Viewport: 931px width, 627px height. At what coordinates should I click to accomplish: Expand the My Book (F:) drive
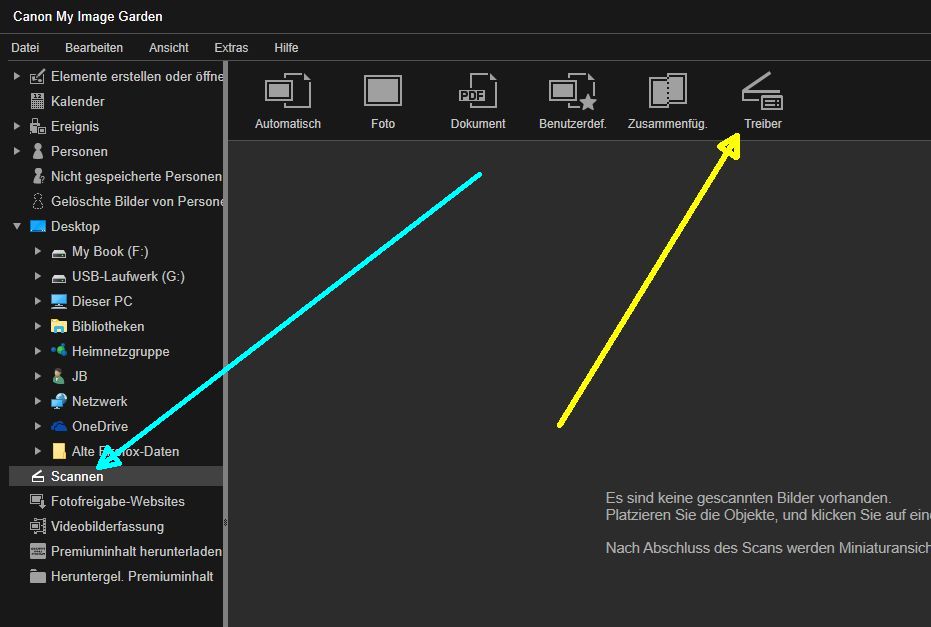pos(37,251)
